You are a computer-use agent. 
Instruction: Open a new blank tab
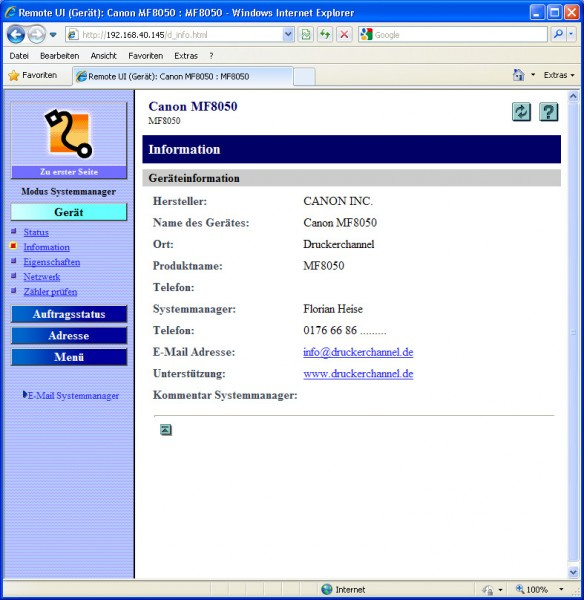[x=304, y=77]
